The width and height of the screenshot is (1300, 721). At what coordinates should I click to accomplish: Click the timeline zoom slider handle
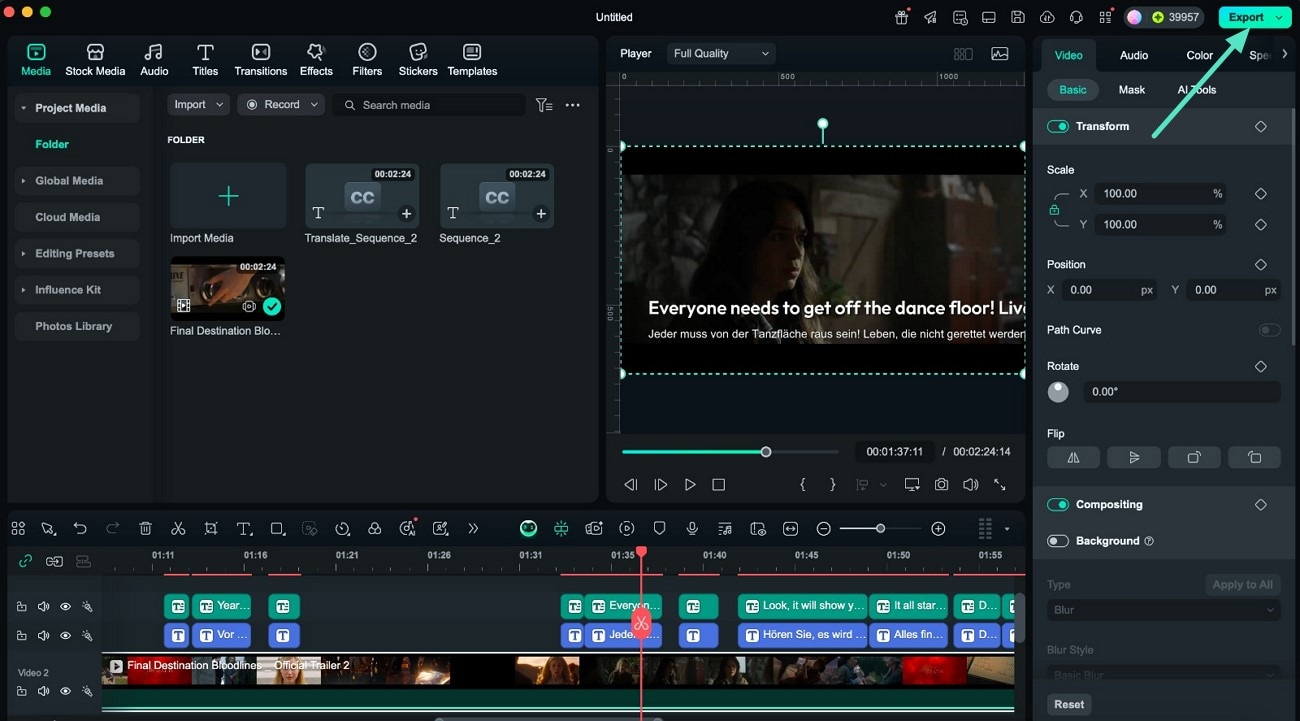[x=880, y=529]
